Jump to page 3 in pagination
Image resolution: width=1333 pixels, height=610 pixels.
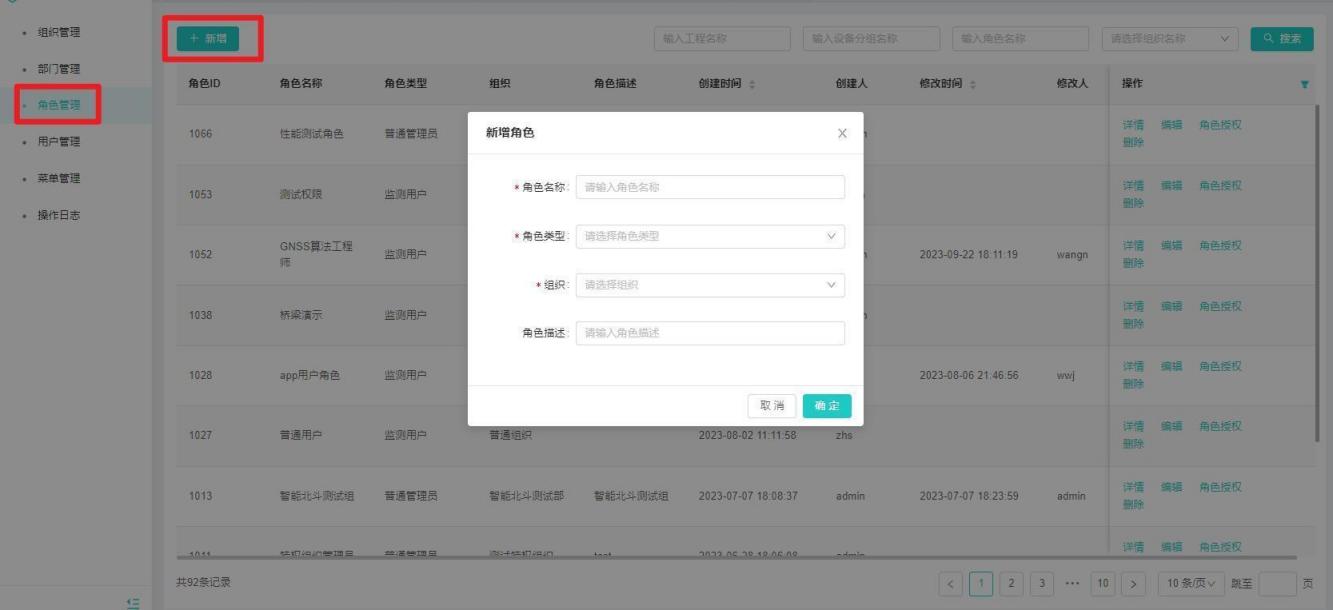click(x=1040, y=583)
